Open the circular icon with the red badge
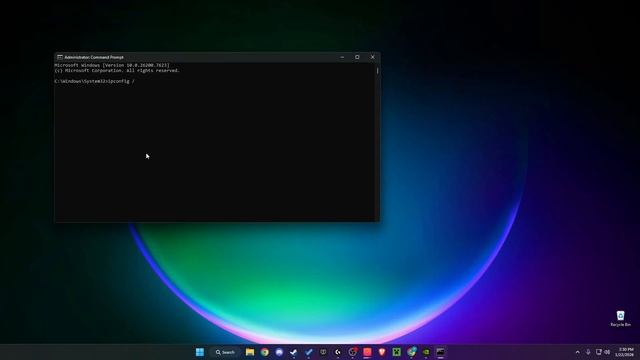The height and width of the screenshot is (360, 640). (353, 352)
